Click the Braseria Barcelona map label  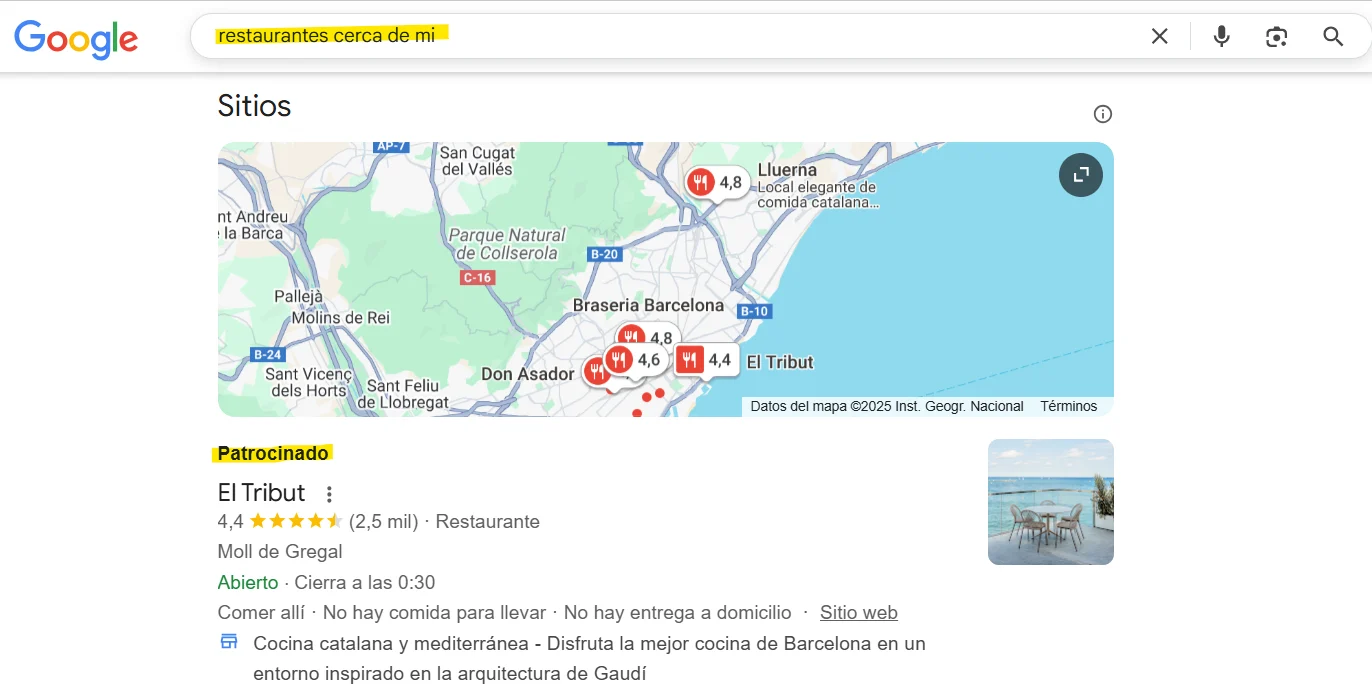point(648,305)
